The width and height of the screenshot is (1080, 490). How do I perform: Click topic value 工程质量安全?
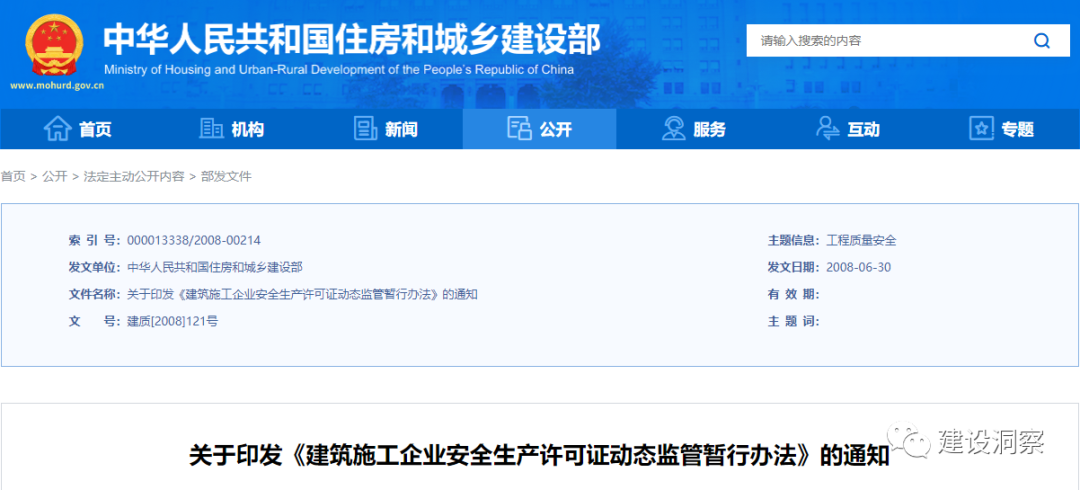coord(861,241)
